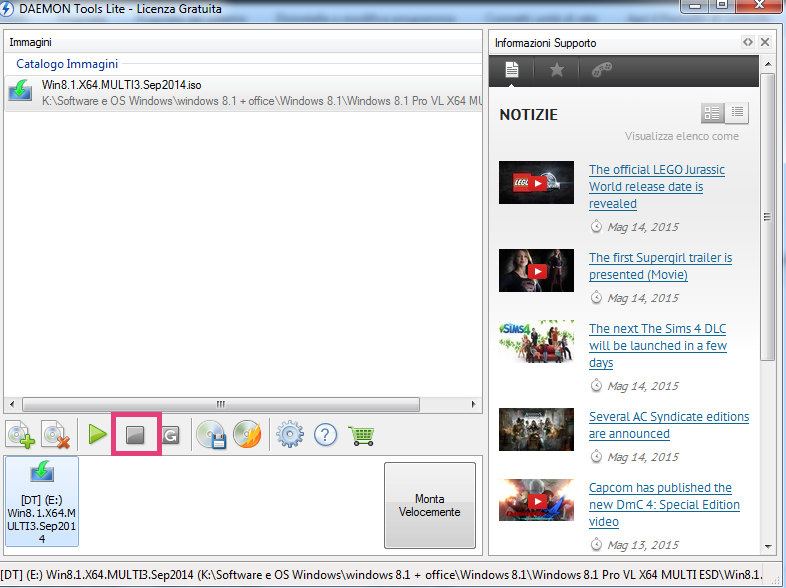Click the Remove Image toolbar icon

pos(56,435)
